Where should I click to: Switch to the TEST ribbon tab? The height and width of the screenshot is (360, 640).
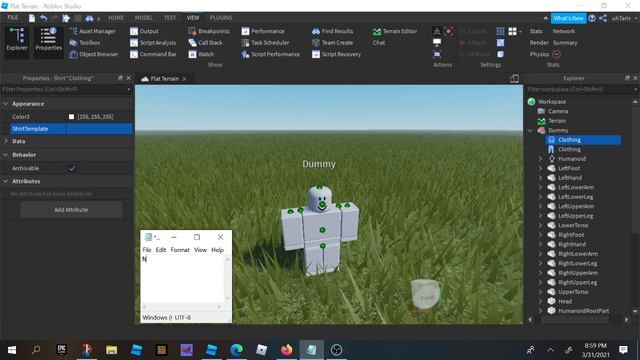click(x=170, y=18)
